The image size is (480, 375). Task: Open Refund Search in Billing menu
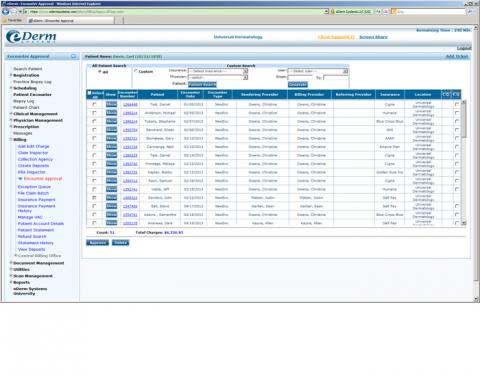(32, 237)
